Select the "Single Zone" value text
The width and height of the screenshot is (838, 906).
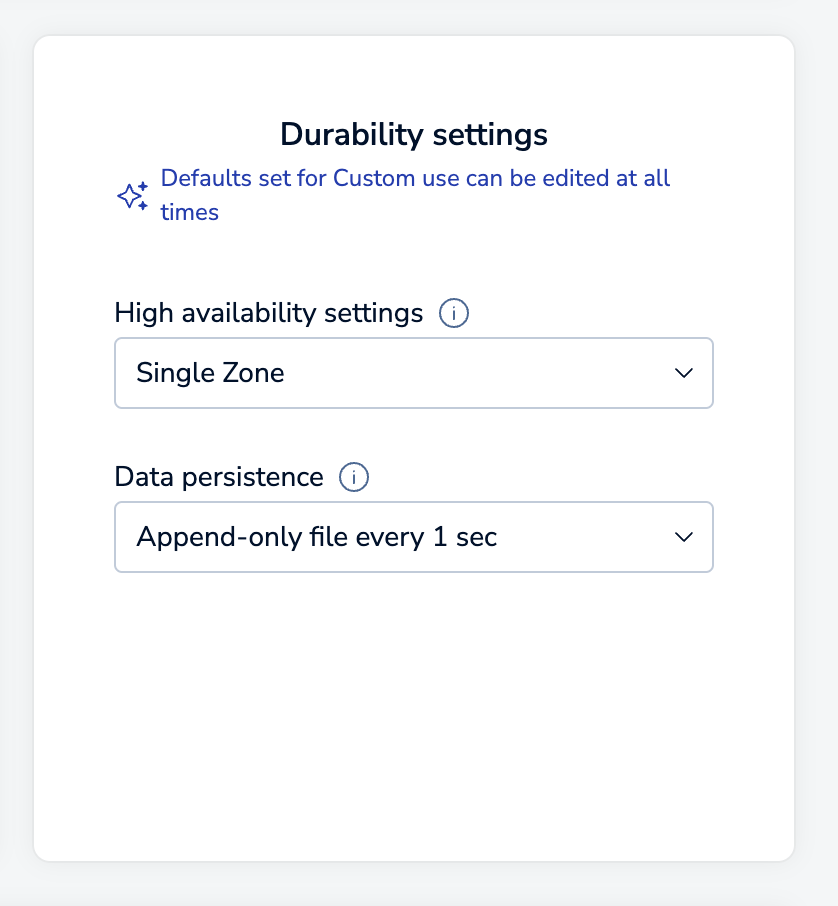point(210,373)
